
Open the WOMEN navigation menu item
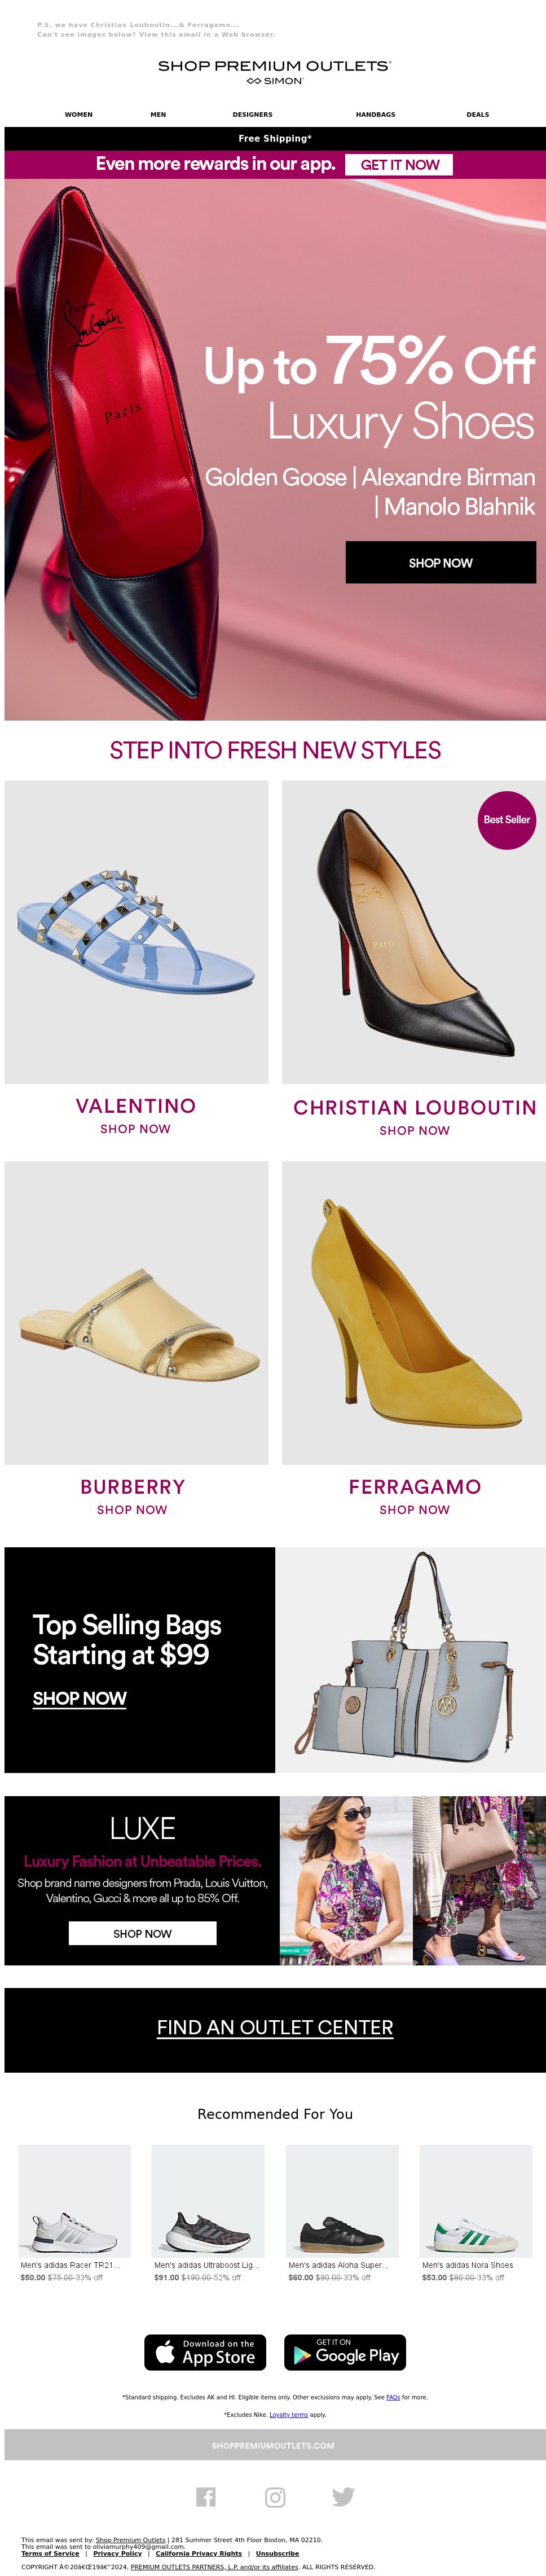79,114
